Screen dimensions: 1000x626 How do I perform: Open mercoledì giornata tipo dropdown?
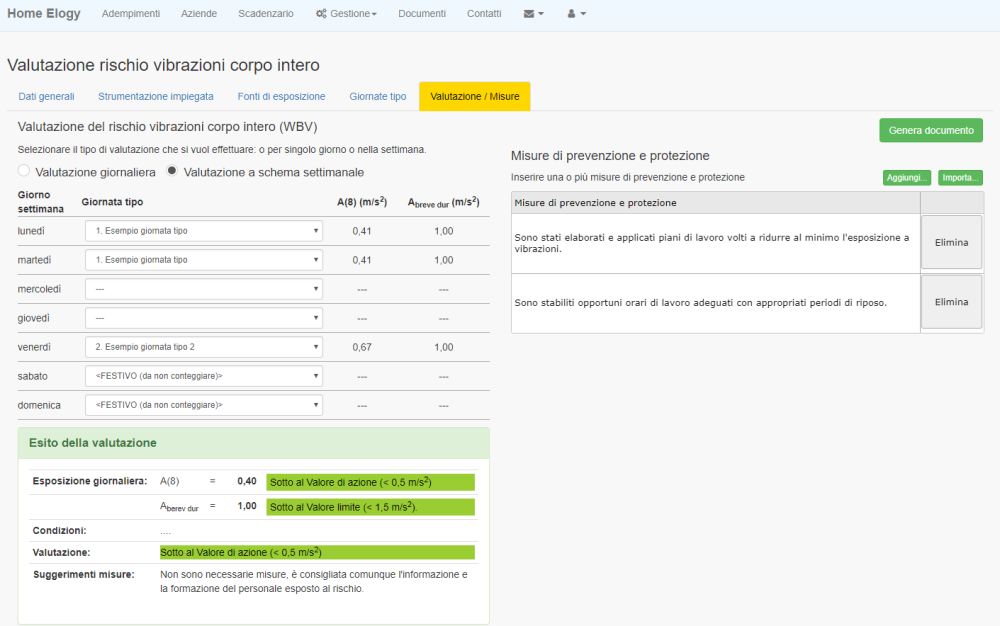203,289
